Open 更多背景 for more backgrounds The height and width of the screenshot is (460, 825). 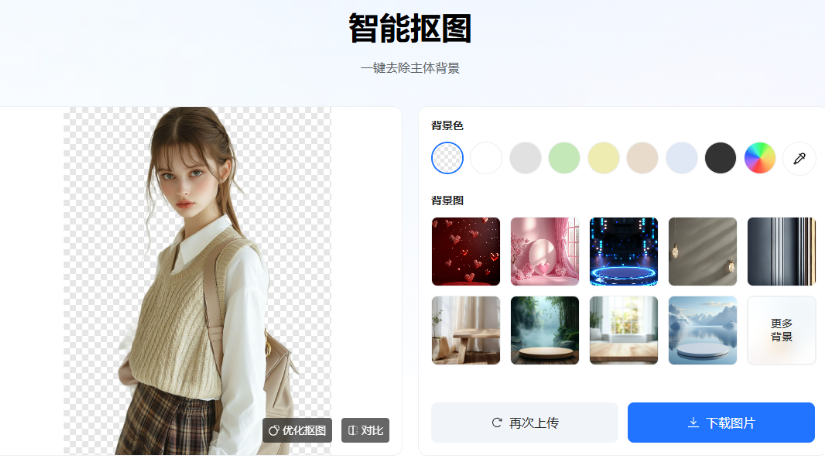(782, 331)
